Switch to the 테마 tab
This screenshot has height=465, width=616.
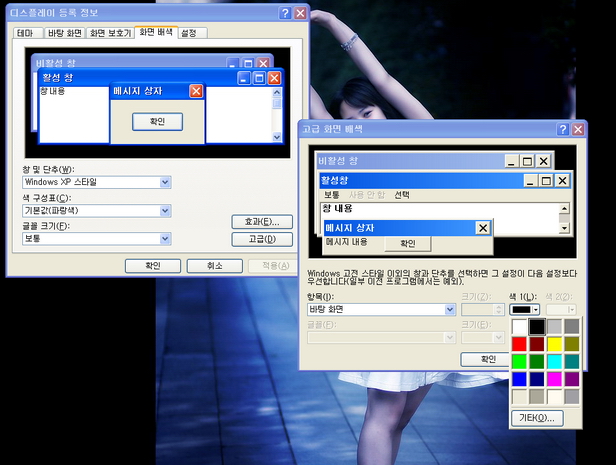coord(26,33)
